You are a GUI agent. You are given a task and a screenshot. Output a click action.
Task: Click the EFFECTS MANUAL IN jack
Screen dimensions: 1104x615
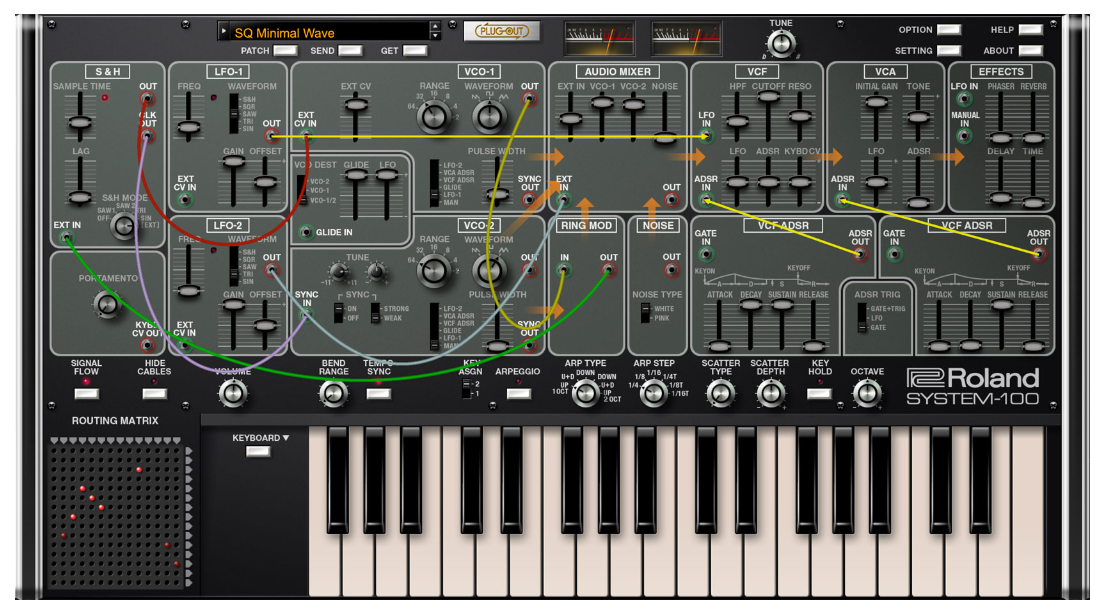[965, 135]
